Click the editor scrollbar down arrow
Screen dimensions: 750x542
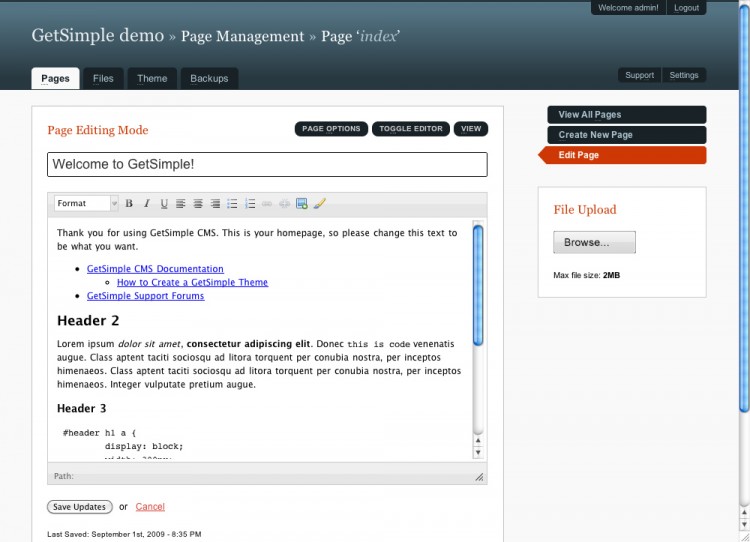point(478,453)
